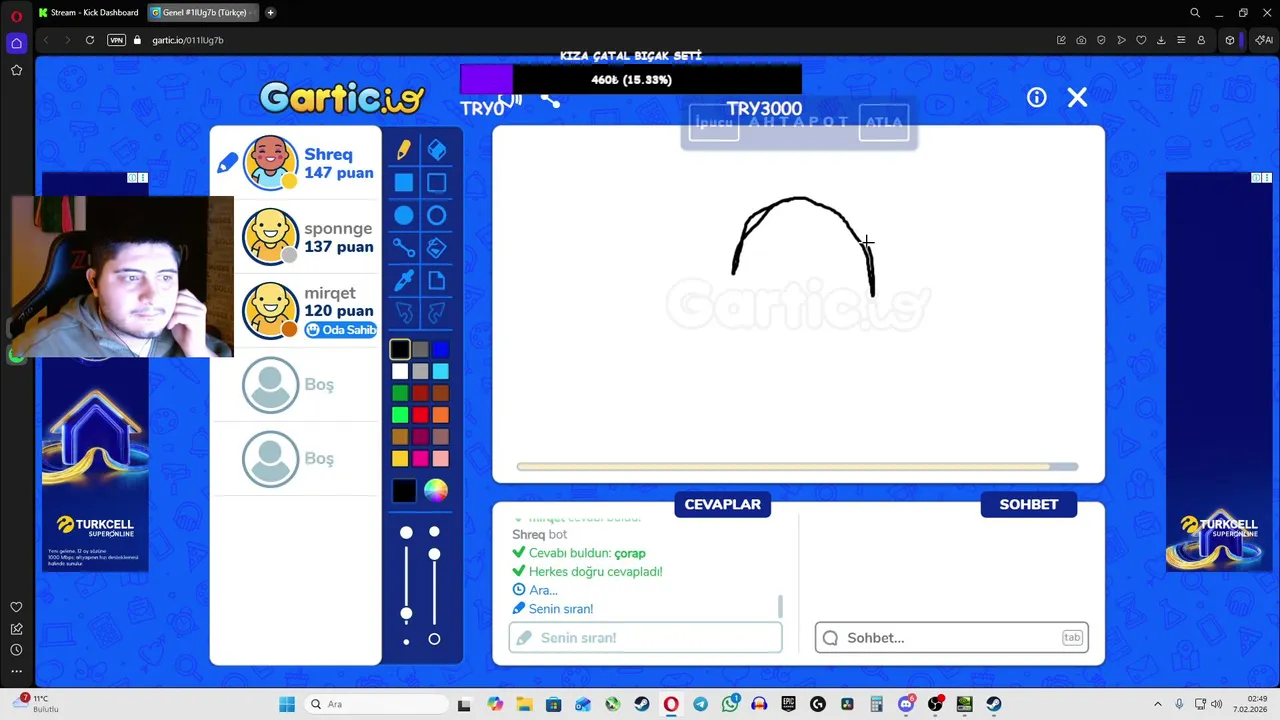This screenshot has width=1280, height=720.
Task: Open the SOHBET tab
Action: click(x=1028, y=504)
